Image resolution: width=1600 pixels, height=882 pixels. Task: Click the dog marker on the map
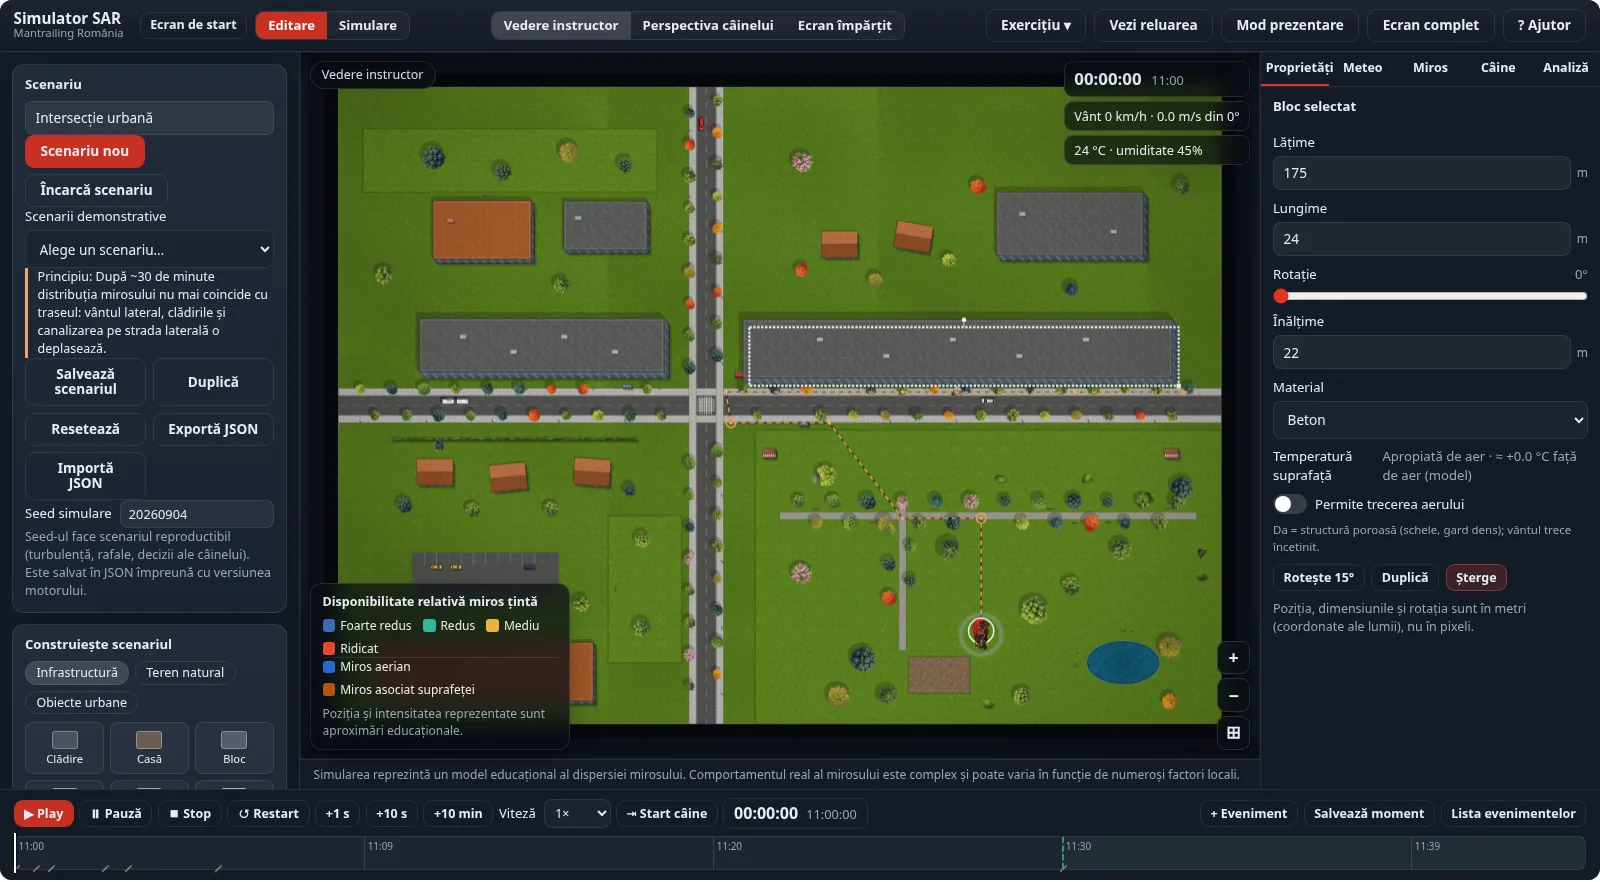(981, 633)
